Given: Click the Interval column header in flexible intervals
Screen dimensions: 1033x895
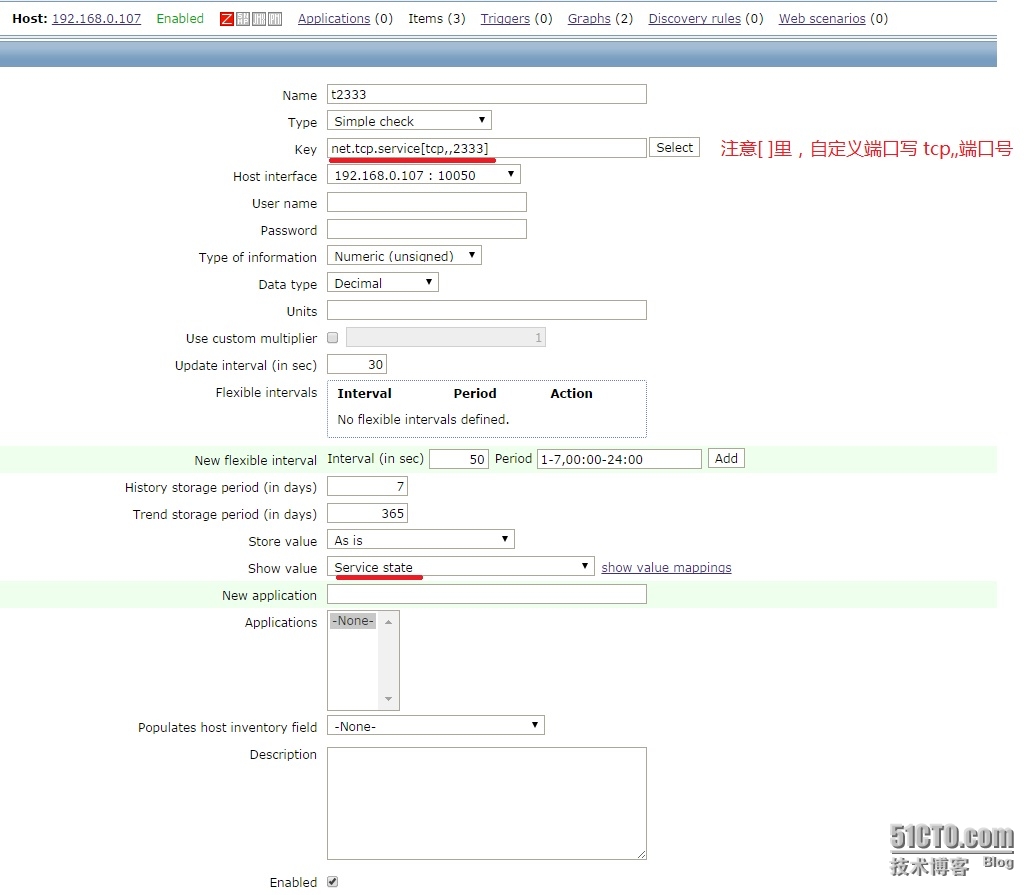Looking at the screenshot, I should coord(364,393).
